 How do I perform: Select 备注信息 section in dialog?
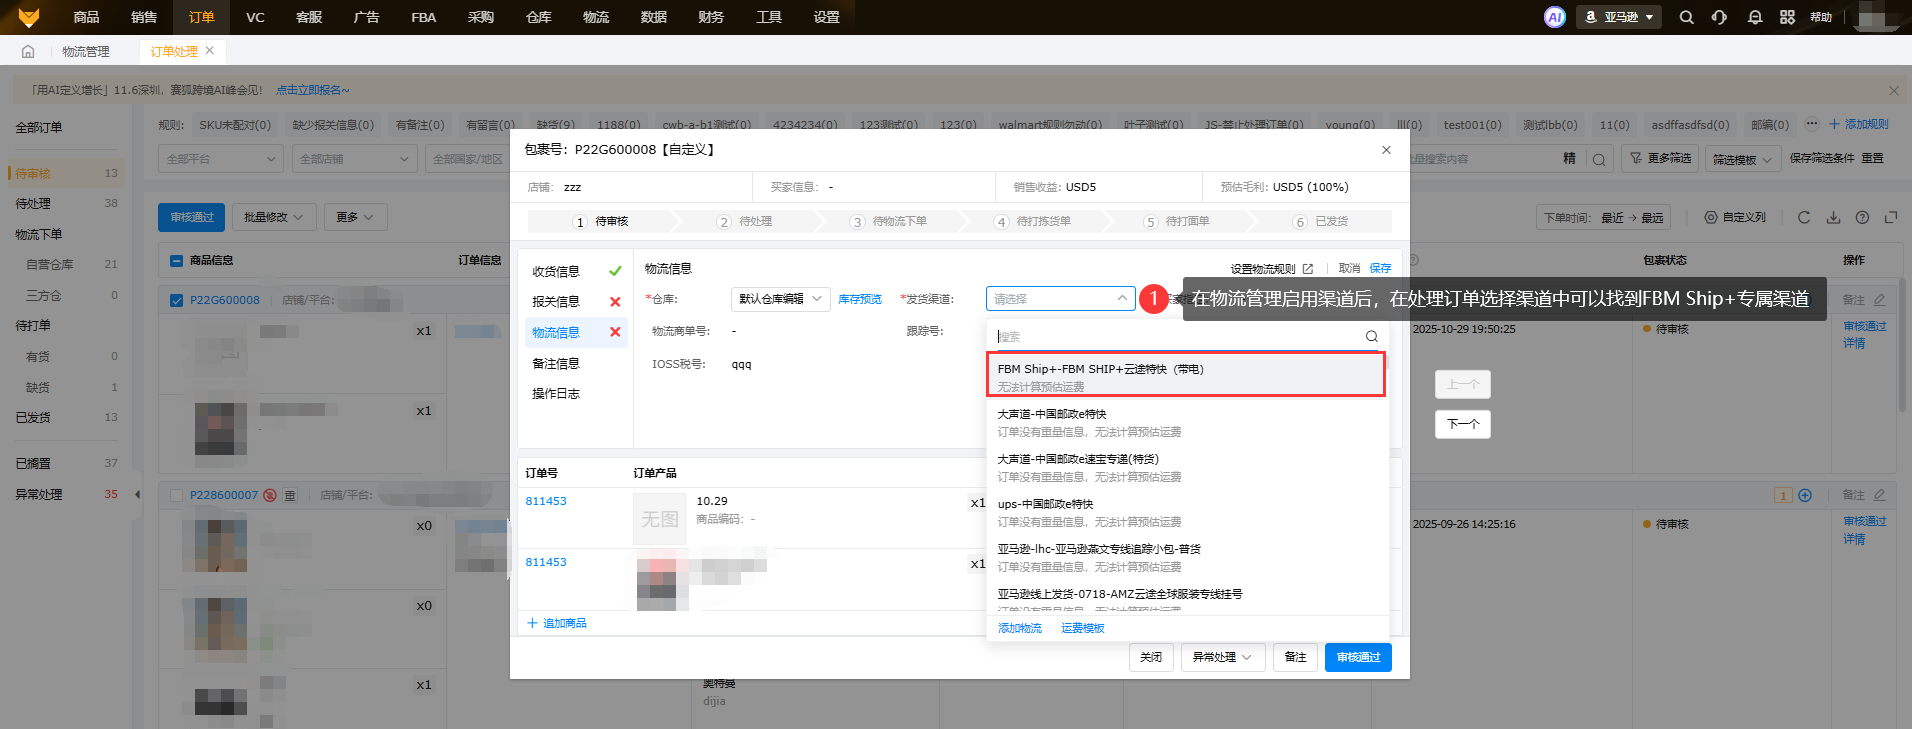[556, 364]
